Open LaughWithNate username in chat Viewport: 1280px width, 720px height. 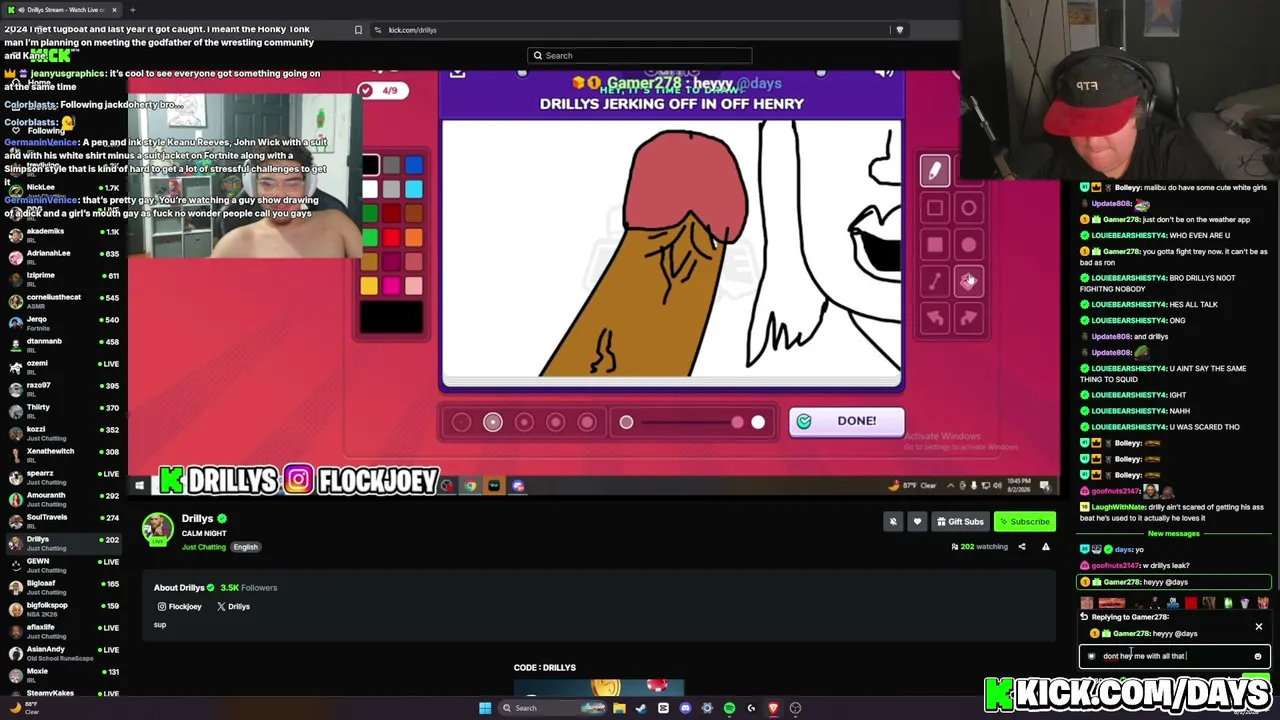pyautogui.click(x=1118, y=507)
